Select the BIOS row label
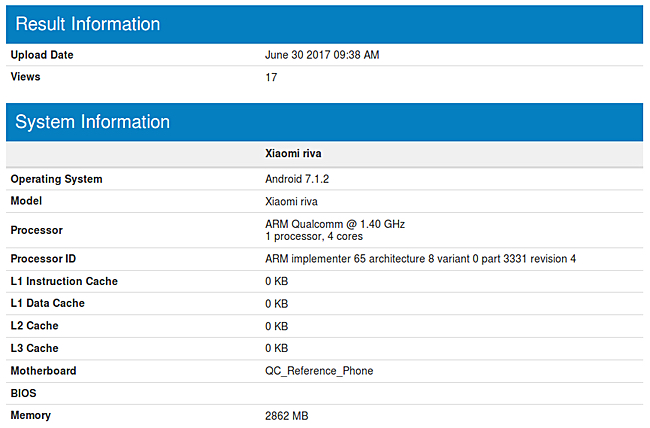Image resolution: width=650 pixels, height=428 pixels. tap(24, 393)
